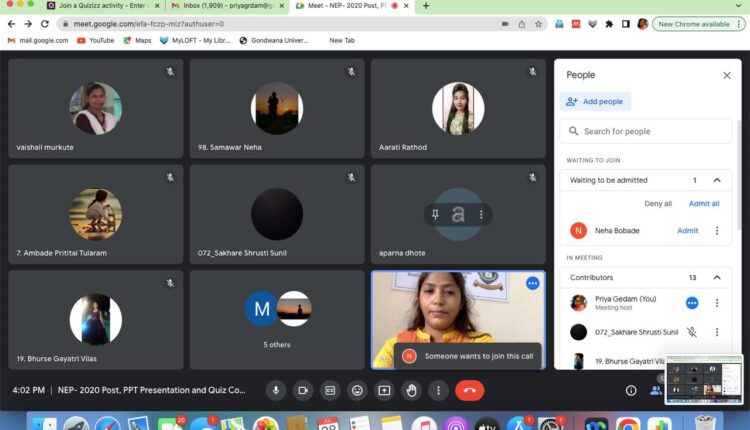Open more actions for Neha Bobade
Viewport: 750px width, 430px height.
[716, 230]
